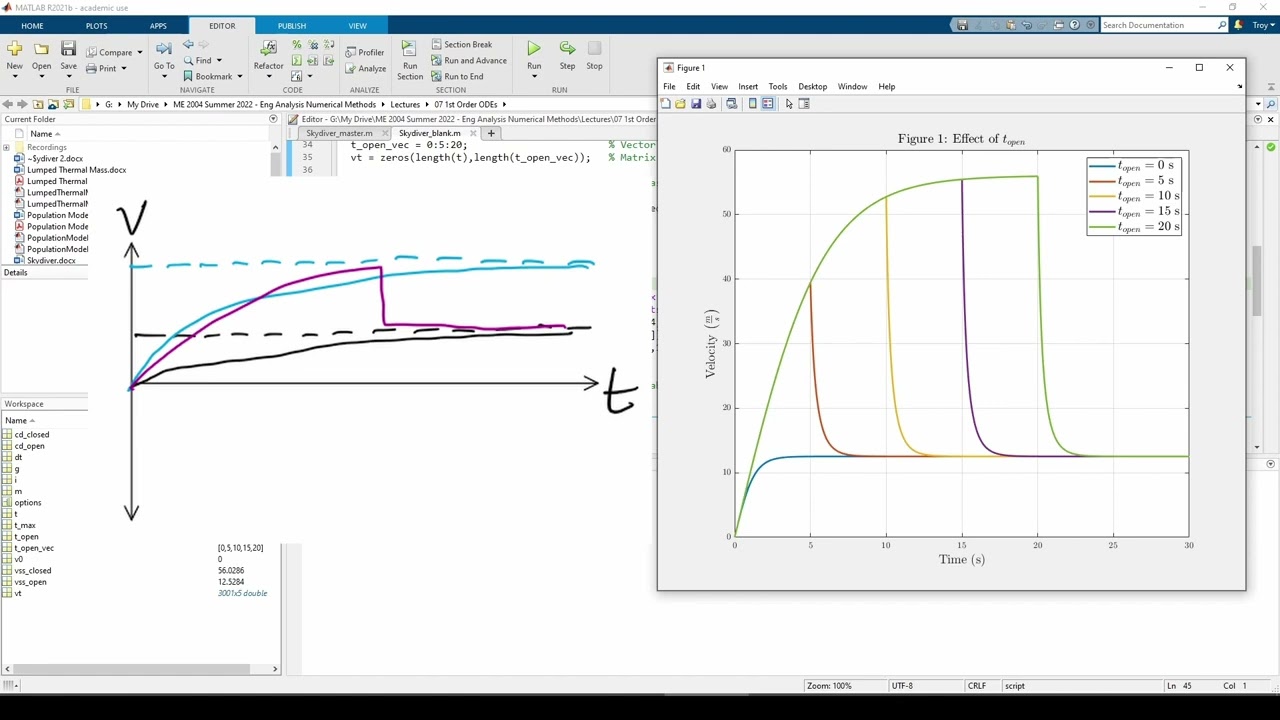Click the Up One Level folder icon

pos(38,104)
